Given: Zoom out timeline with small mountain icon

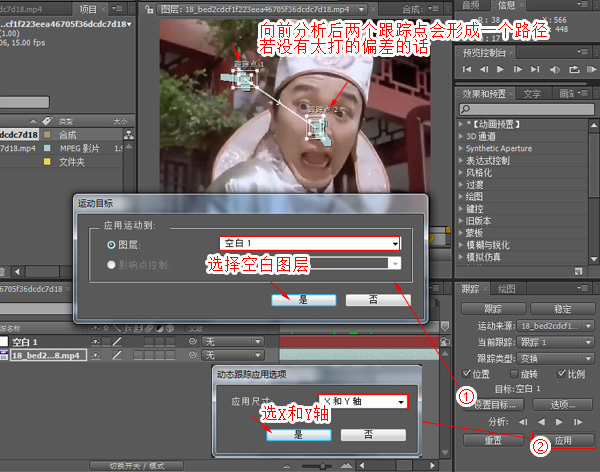Looking at the screenshot, I should pos(287,466).
